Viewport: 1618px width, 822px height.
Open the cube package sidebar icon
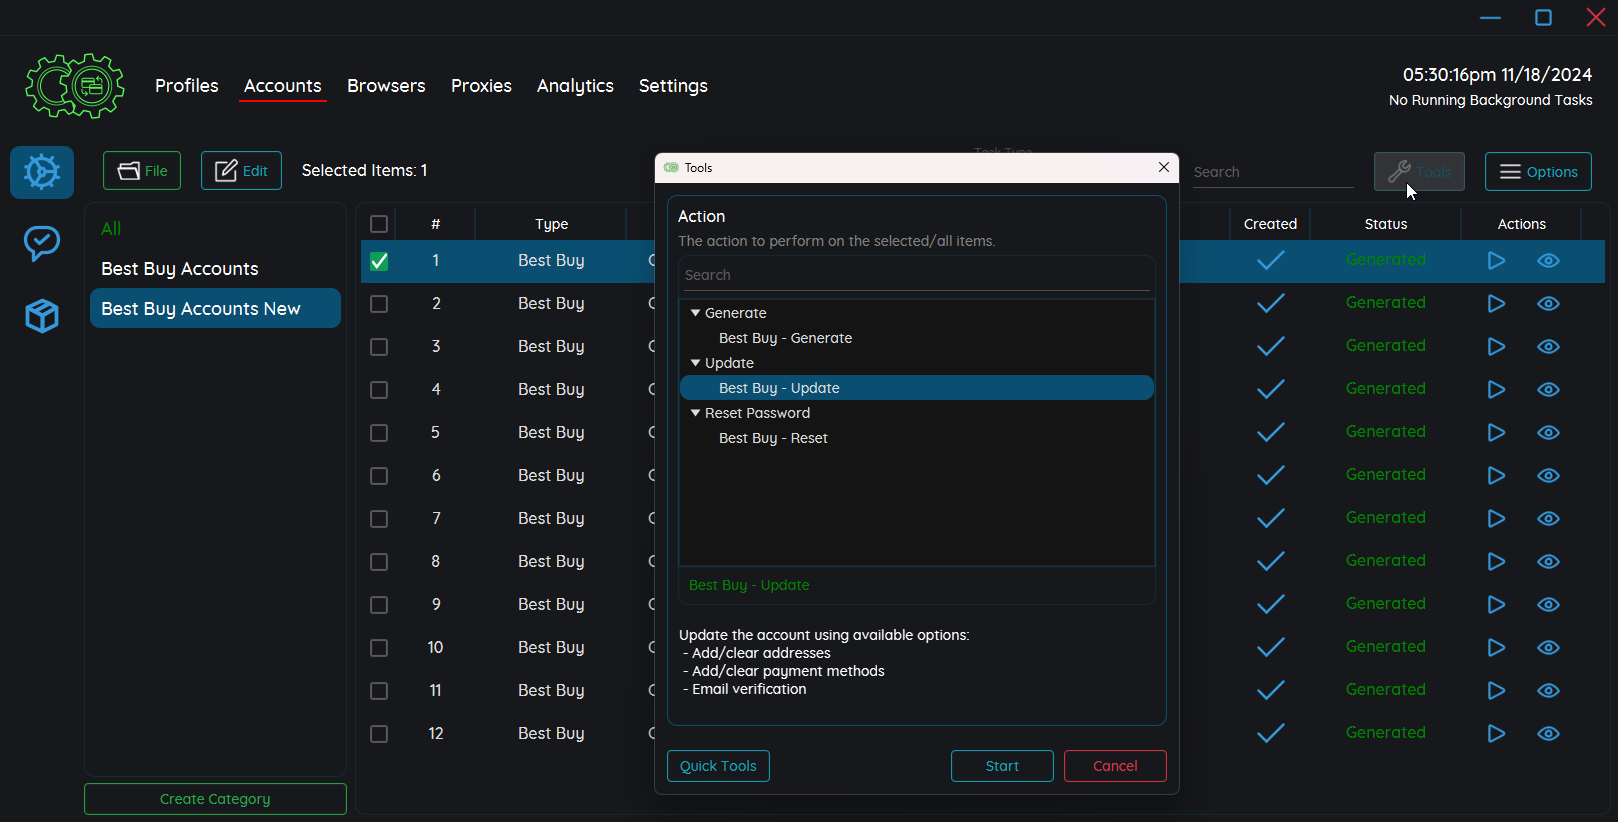pyautogui.click(x=42, y=316)
